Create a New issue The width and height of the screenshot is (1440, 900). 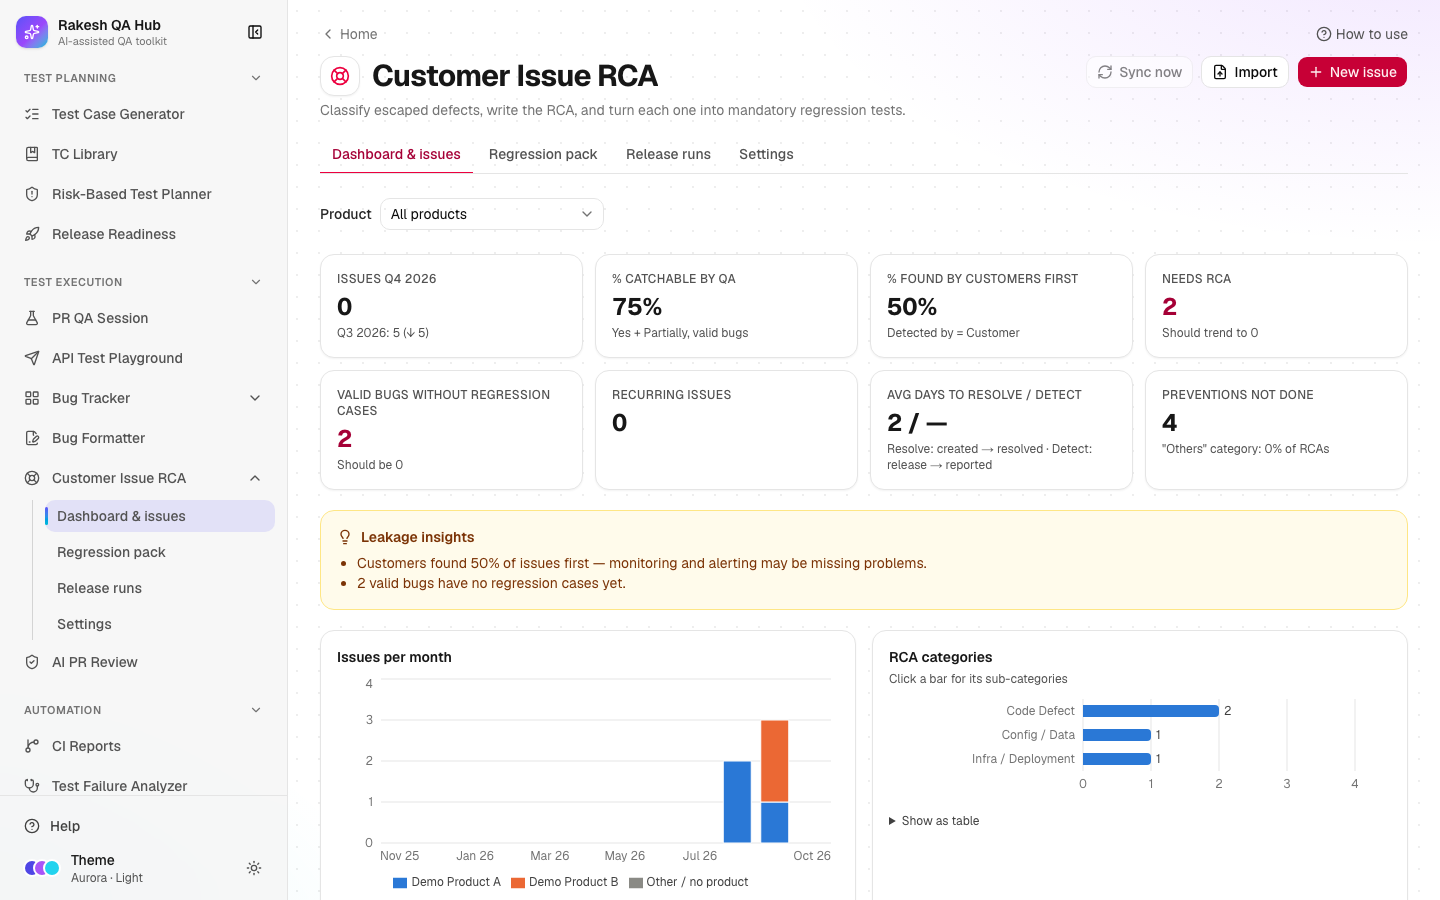[x=1352, y=72]
